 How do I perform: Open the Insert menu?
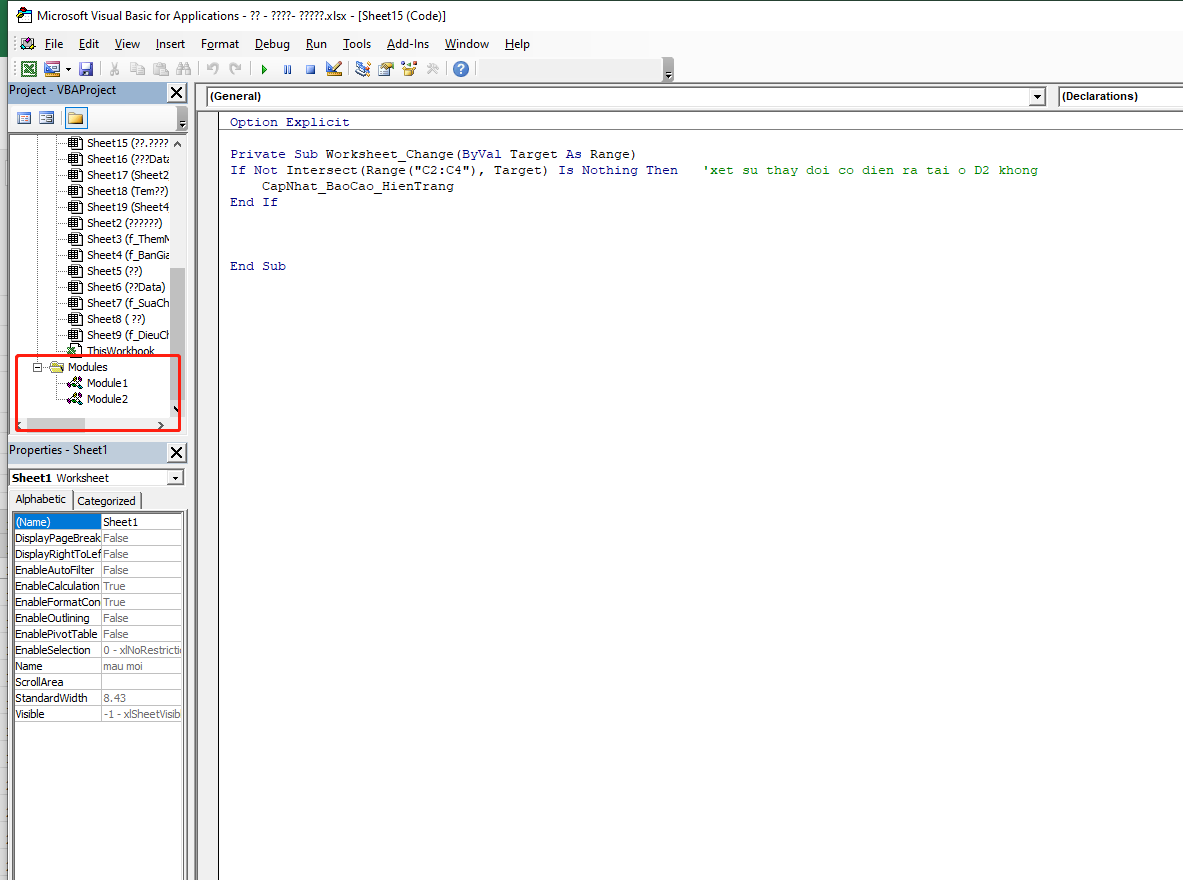[170, 44]
